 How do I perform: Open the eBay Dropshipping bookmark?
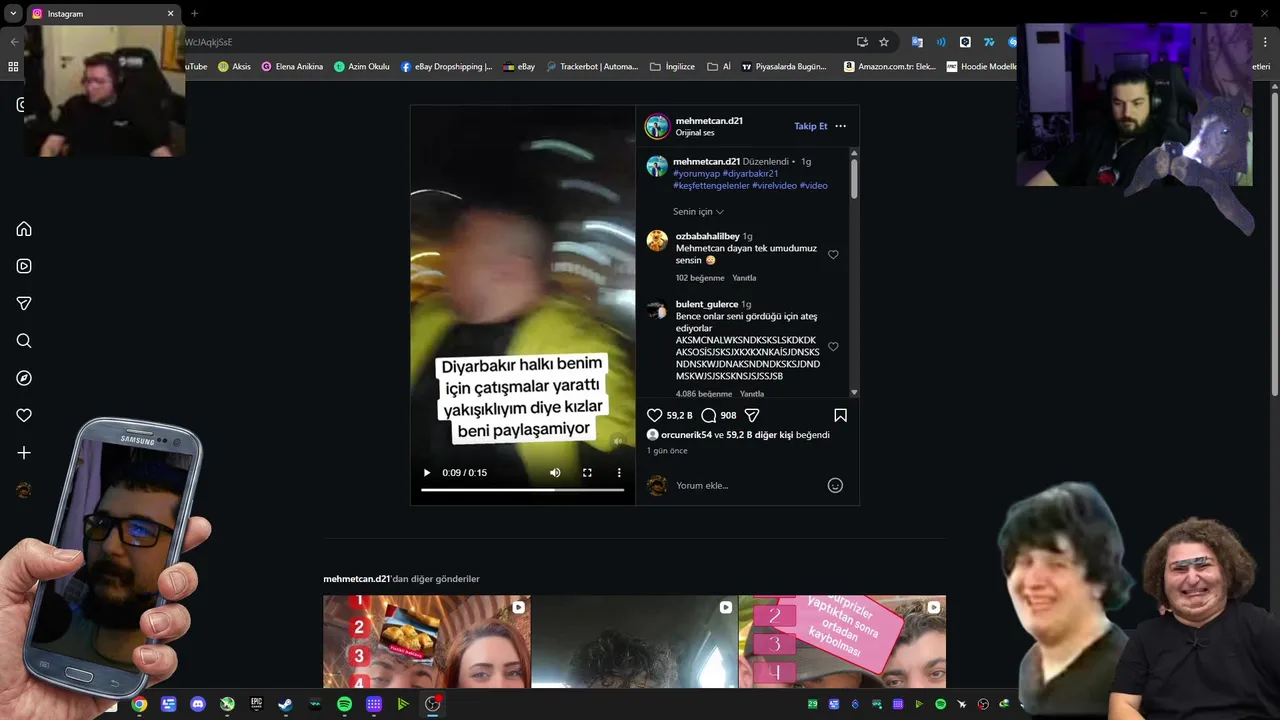pyautogui.click(x=447, y=67)
